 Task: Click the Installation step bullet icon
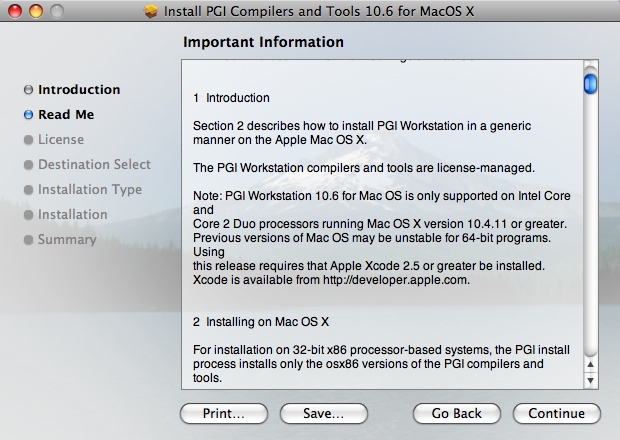tap(28, 215)
